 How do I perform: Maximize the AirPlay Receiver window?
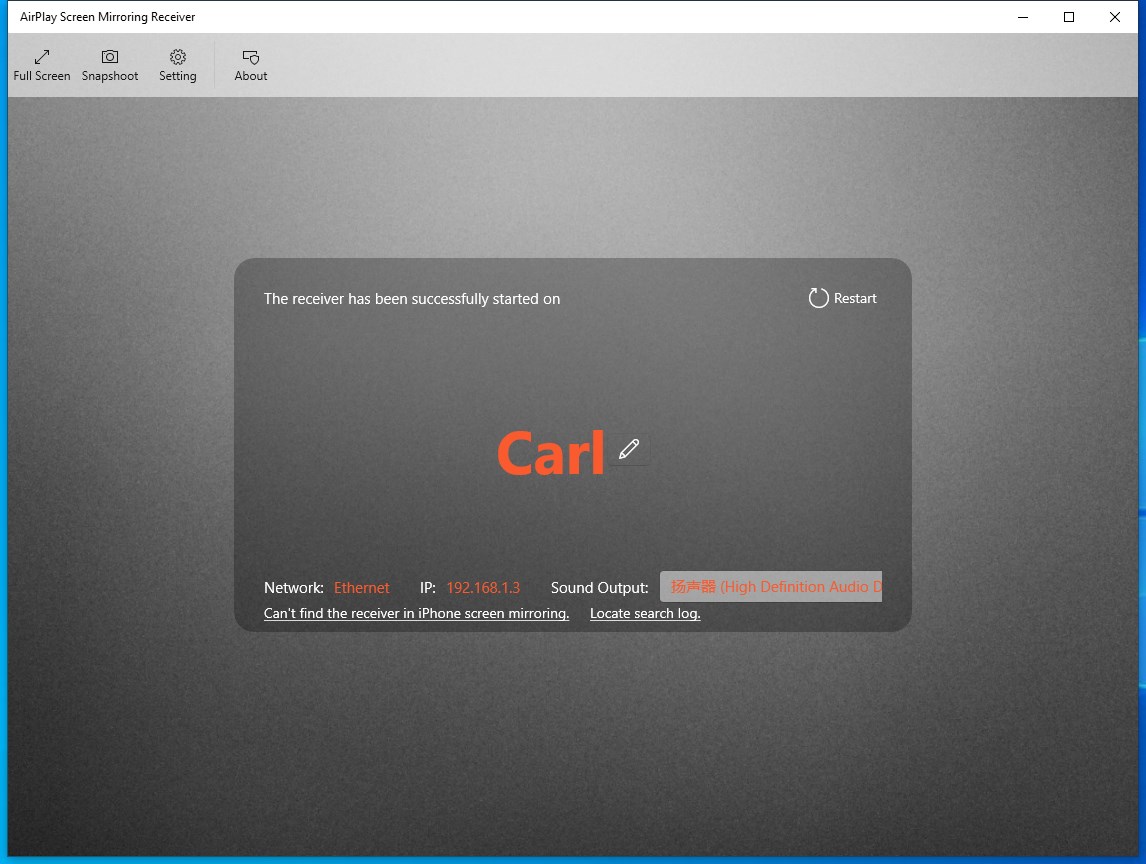(x=1069, y=17)
